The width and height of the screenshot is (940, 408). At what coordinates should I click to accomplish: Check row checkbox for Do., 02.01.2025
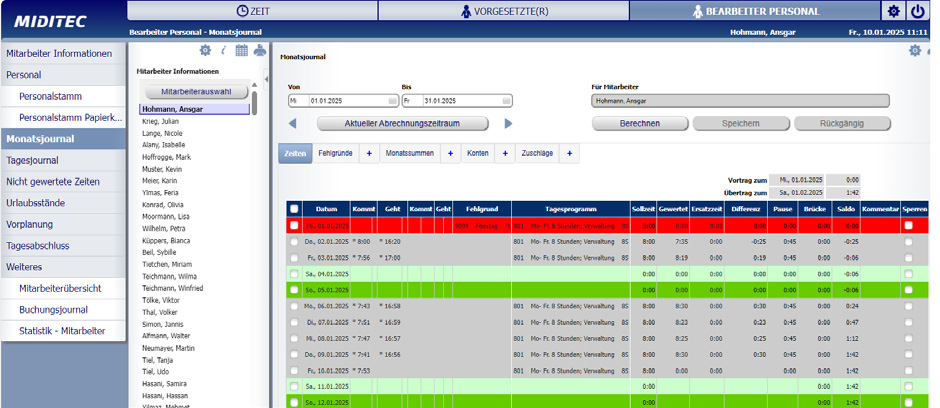tap(294, 242)
